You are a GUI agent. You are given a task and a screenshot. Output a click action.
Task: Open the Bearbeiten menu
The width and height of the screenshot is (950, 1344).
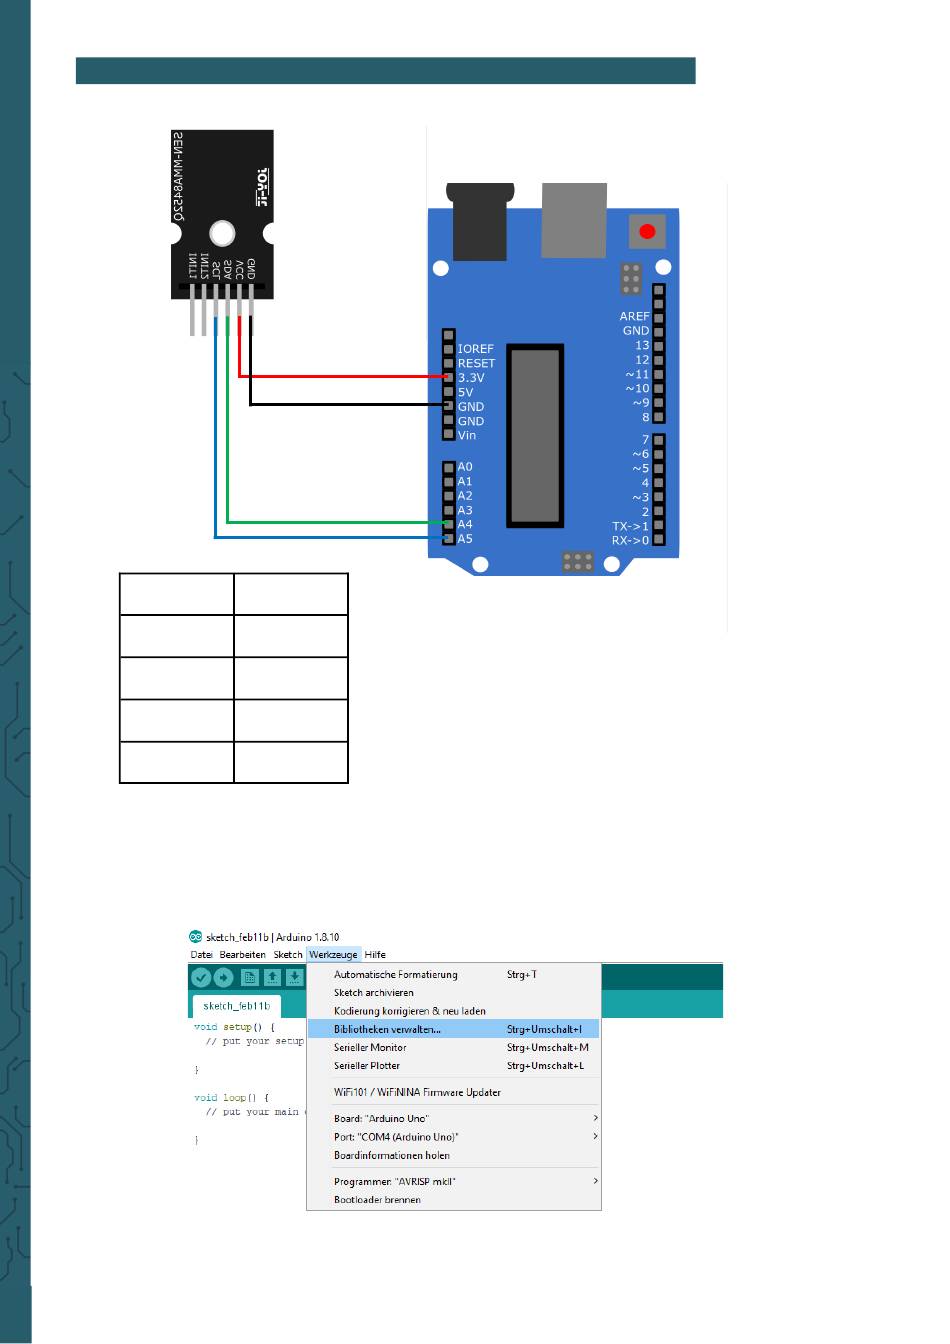click(x=243, y=955)
